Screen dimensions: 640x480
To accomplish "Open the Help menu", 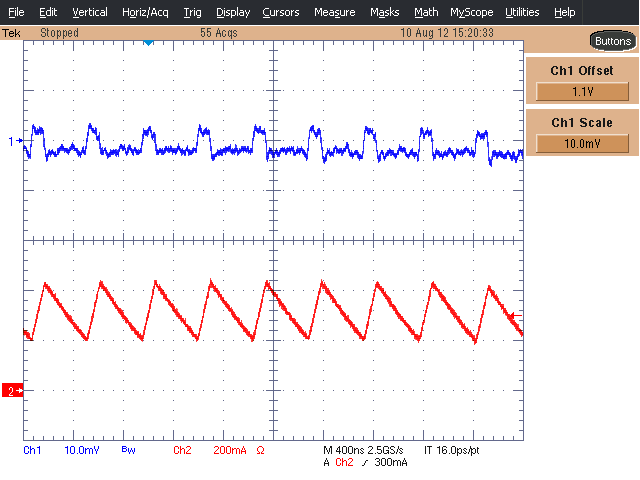I will 564,12.
